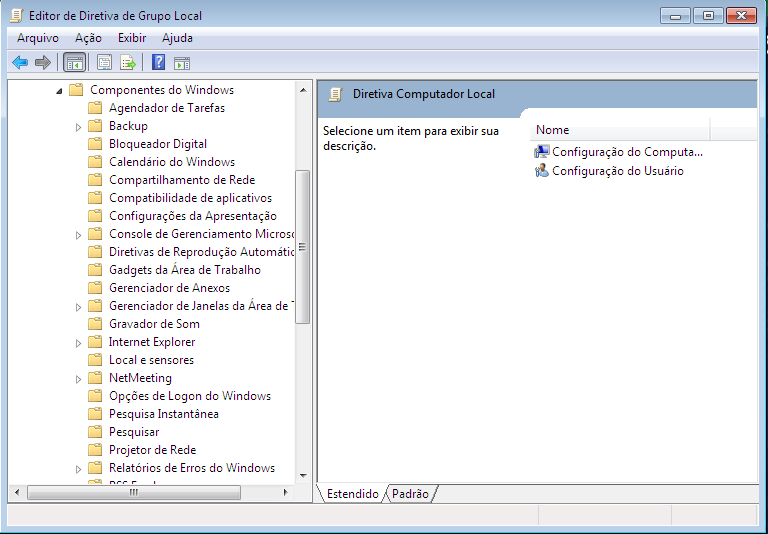
Task: Click the tree horizontal scrollbar thumb
Action: [x=134, y=492]
